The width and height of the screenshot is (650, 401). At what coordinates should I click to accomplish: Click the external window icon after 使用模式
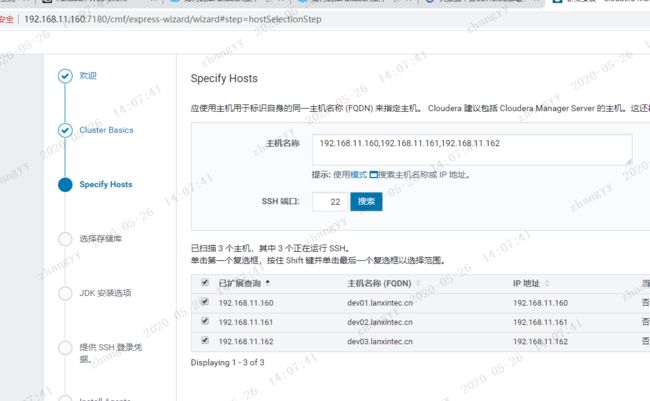click(373, 175)
